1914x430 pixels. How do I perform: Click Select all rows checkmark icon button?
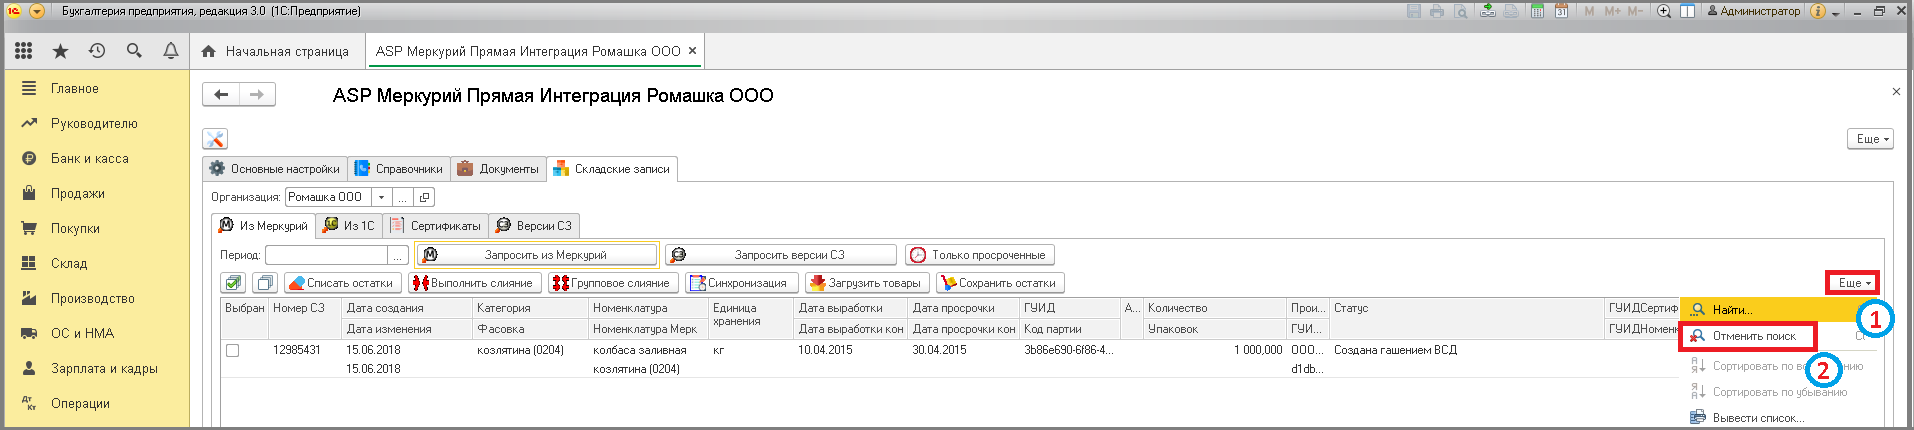click(233, 283)
